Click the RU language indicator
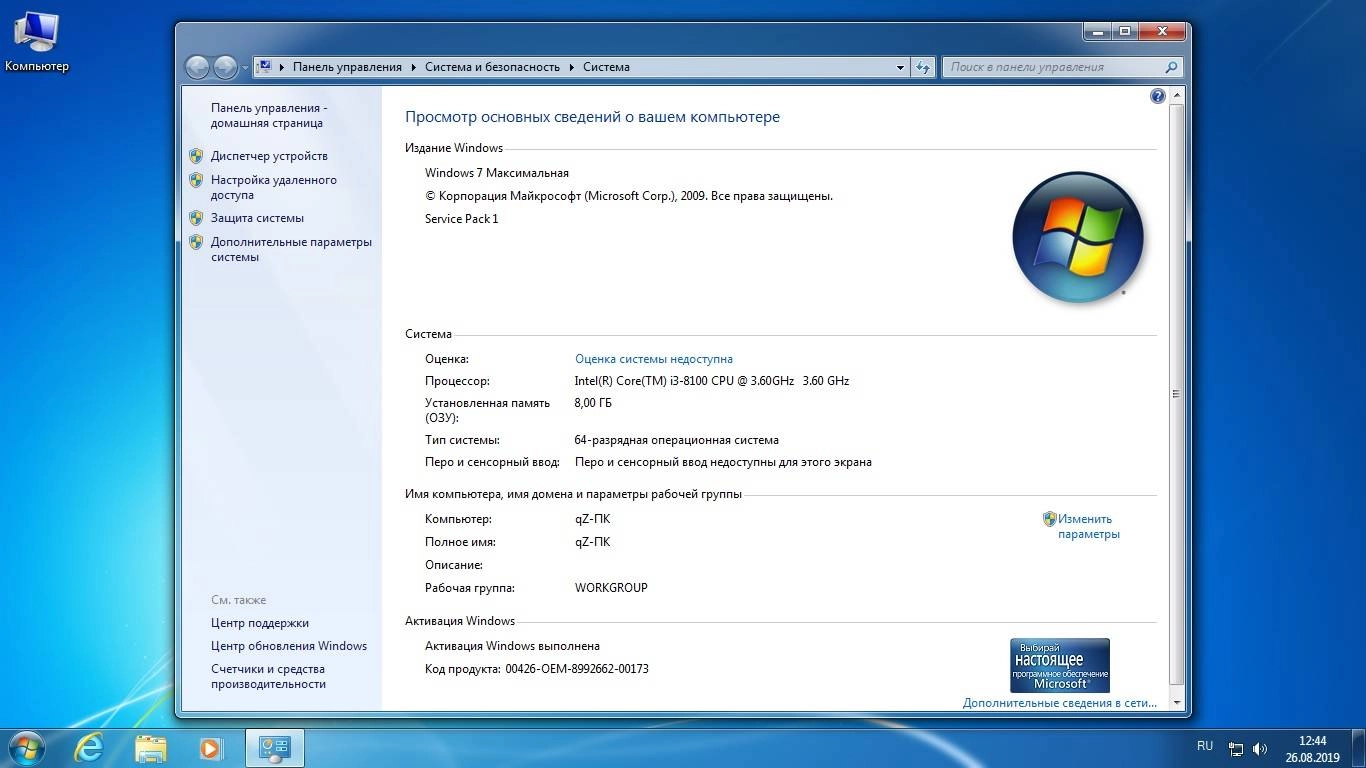The image size is (1366, 768). (1204, 746)
